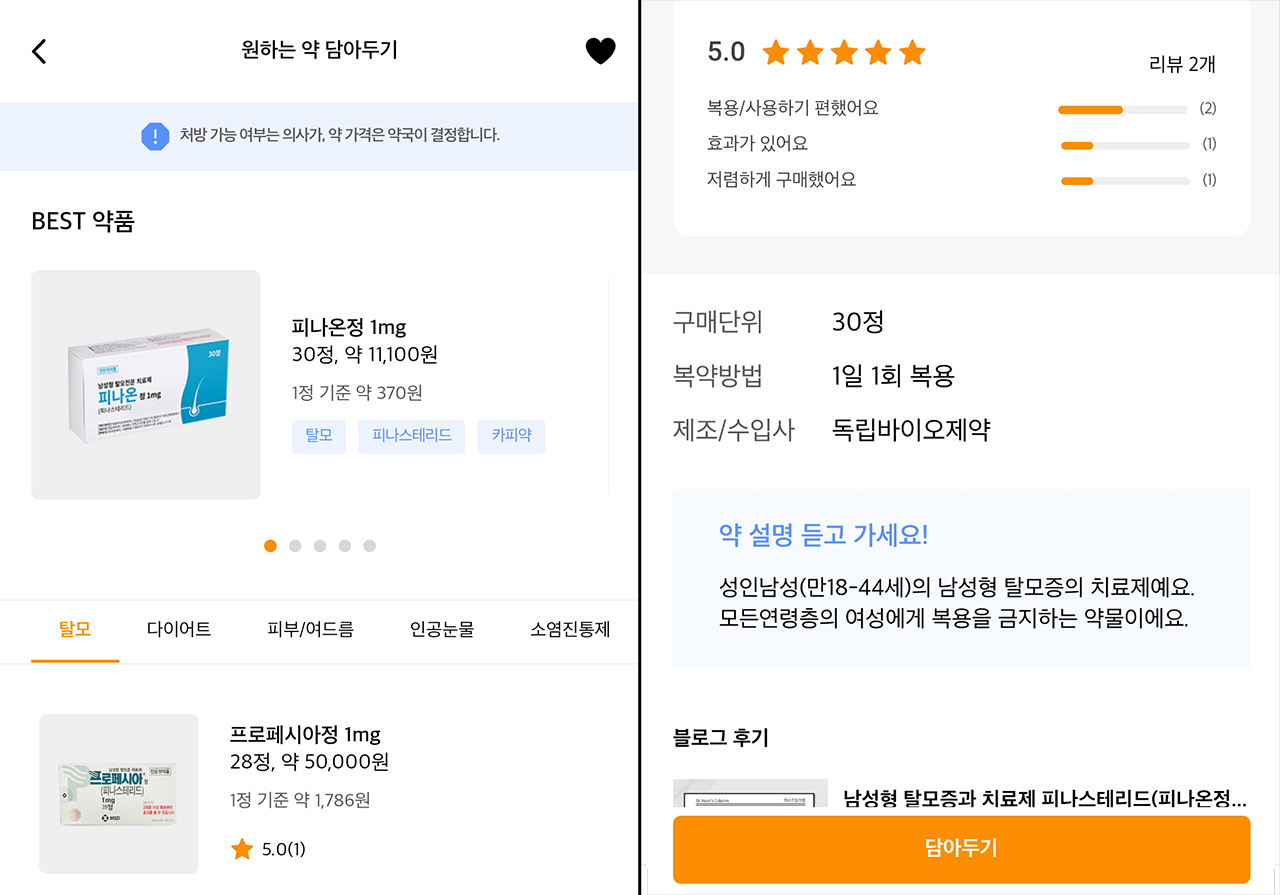1280x895 pixels.
Task: Click the star icon next to 리뷰 2개
Action: pyautogui.click(x=843, y=52)
